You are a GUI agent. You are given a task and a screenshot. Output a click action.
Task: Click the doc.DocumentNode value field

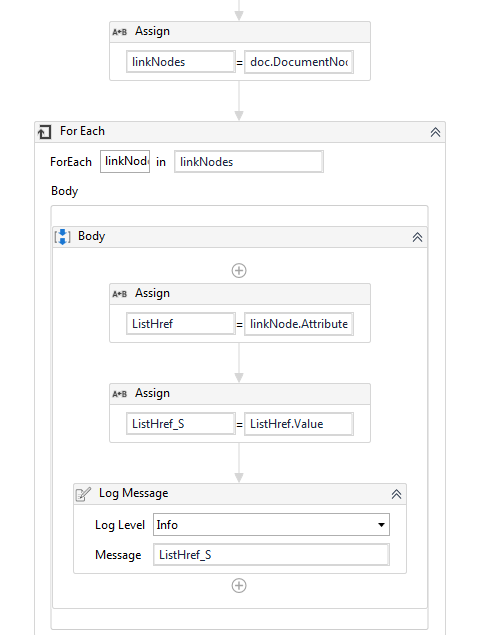(x=299, y=62)
